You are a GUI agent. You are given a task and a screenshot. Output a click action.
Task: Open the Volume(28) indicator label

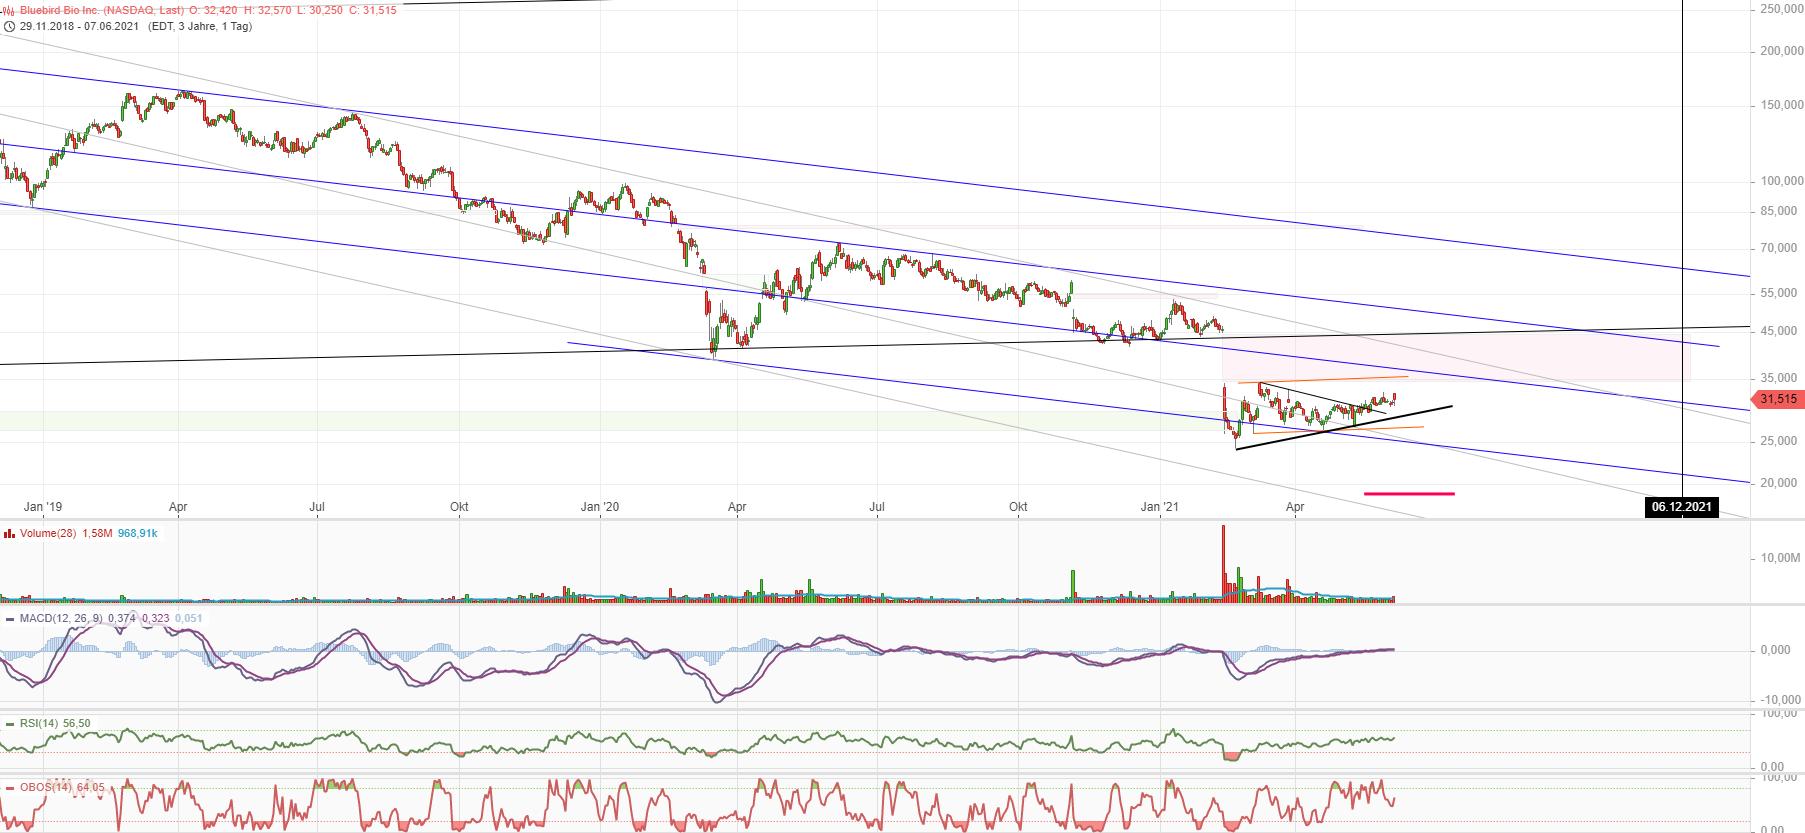(x=48, y=533)
